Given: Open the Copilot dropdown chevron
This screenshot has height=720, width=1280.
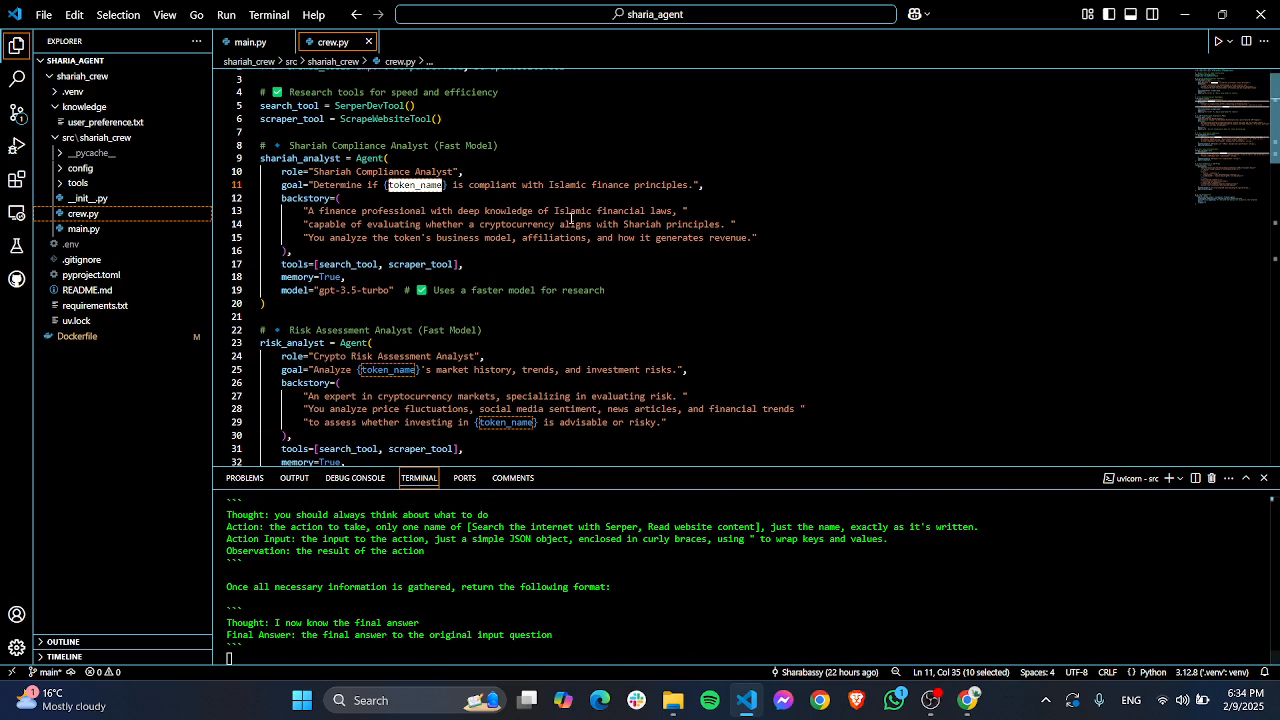Looking at the screenshot, I should (x=927, y=14).
